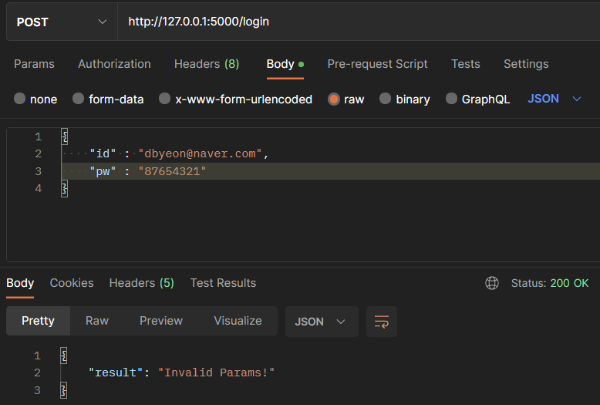Screen dimensions: 600x405
Task: Open the raw body JSON language dropdown
Action: 554,99
